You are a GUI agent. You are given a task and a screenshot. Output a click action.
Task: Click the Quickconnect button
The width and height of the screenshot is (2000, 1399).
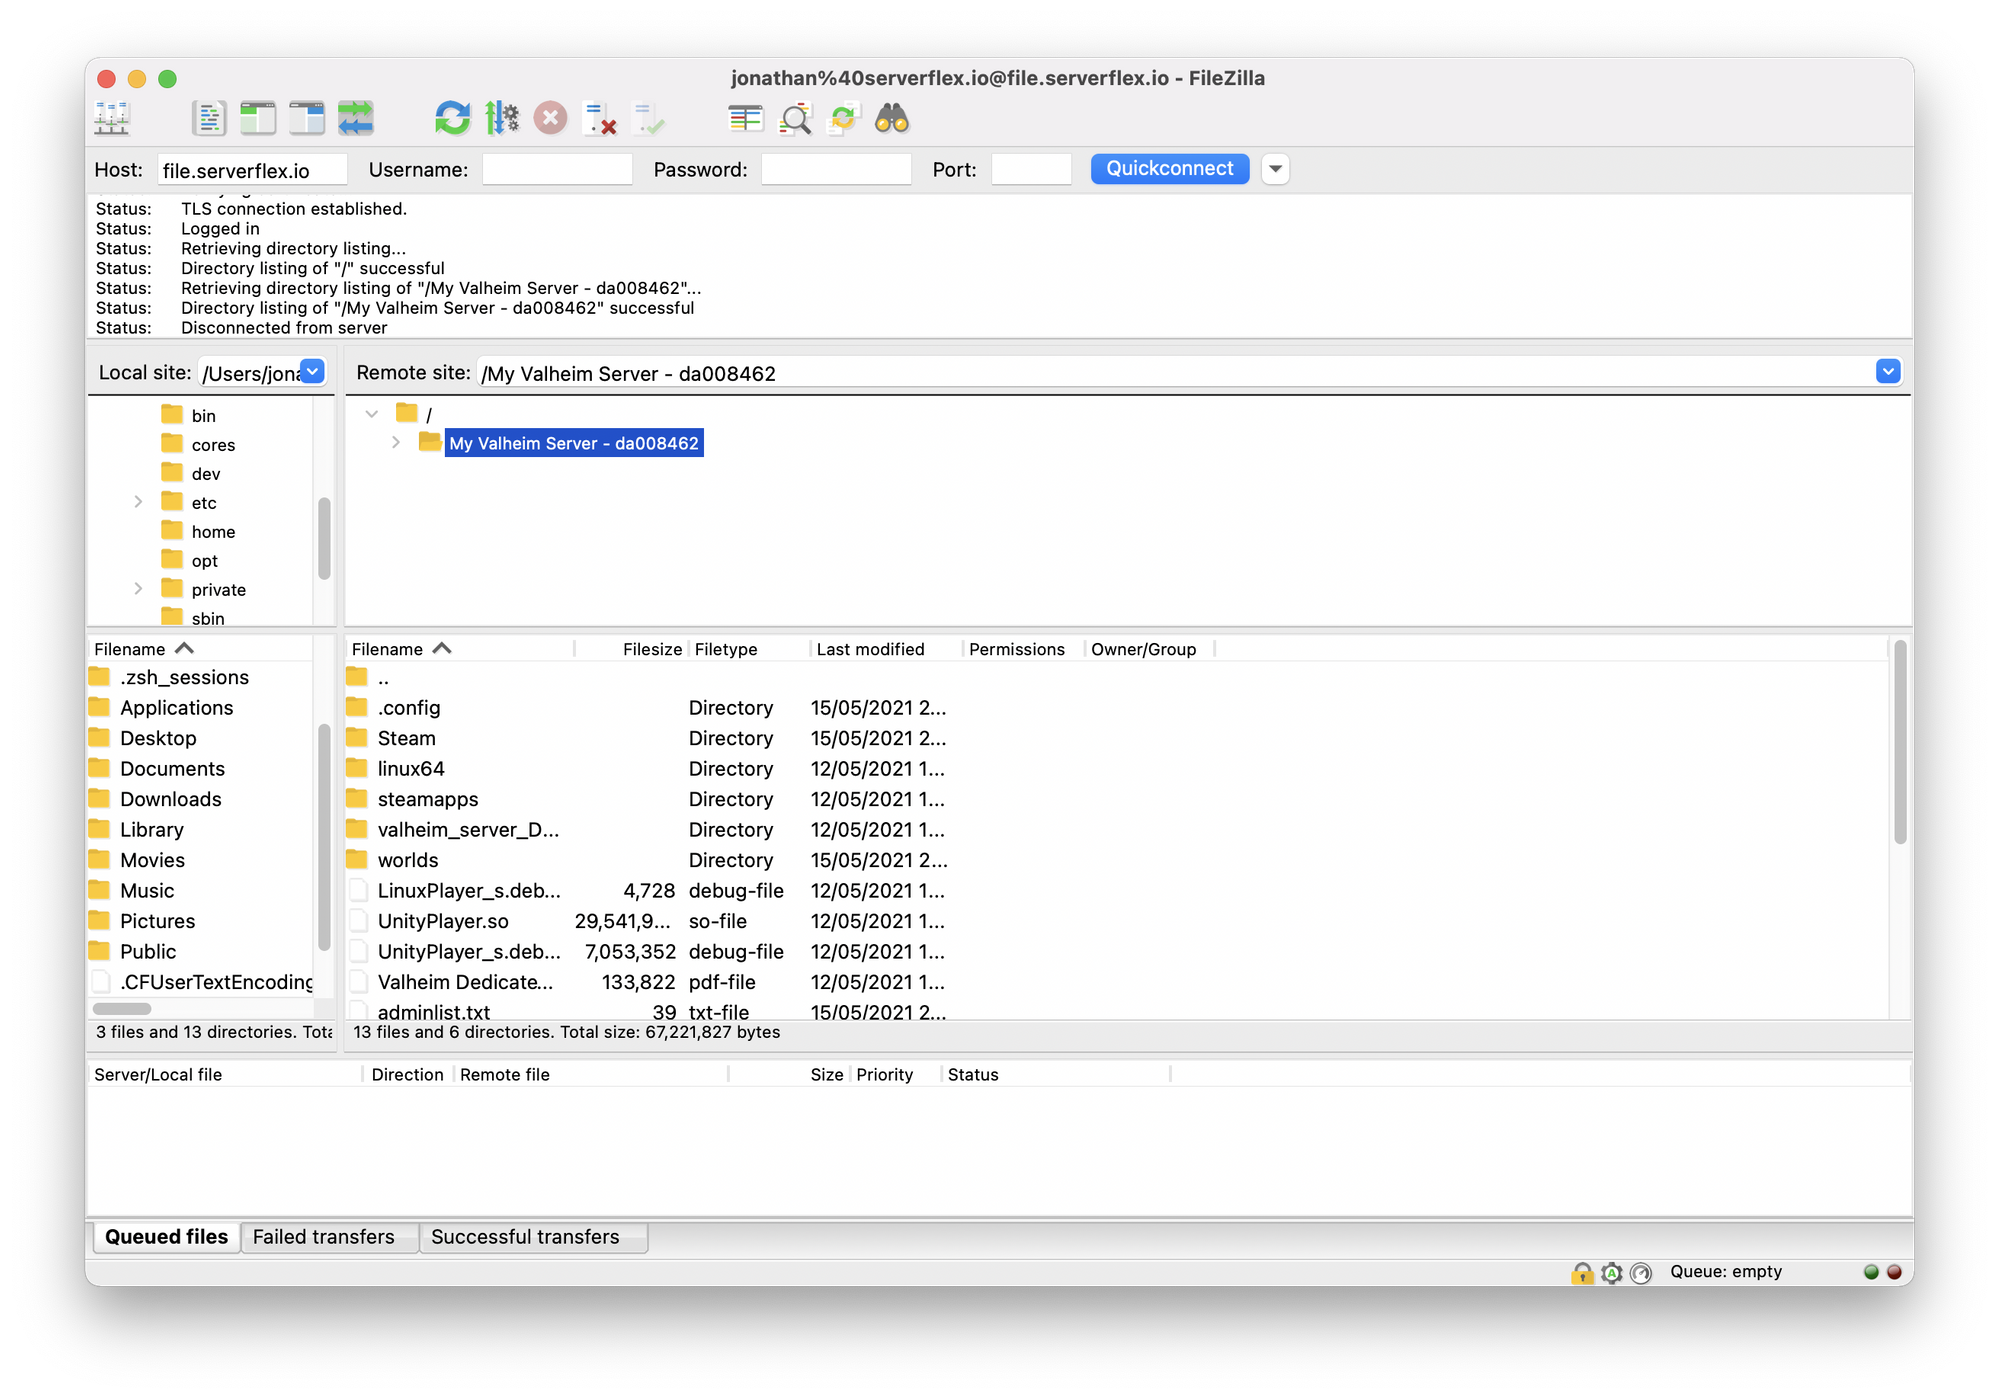point(1169,169)
